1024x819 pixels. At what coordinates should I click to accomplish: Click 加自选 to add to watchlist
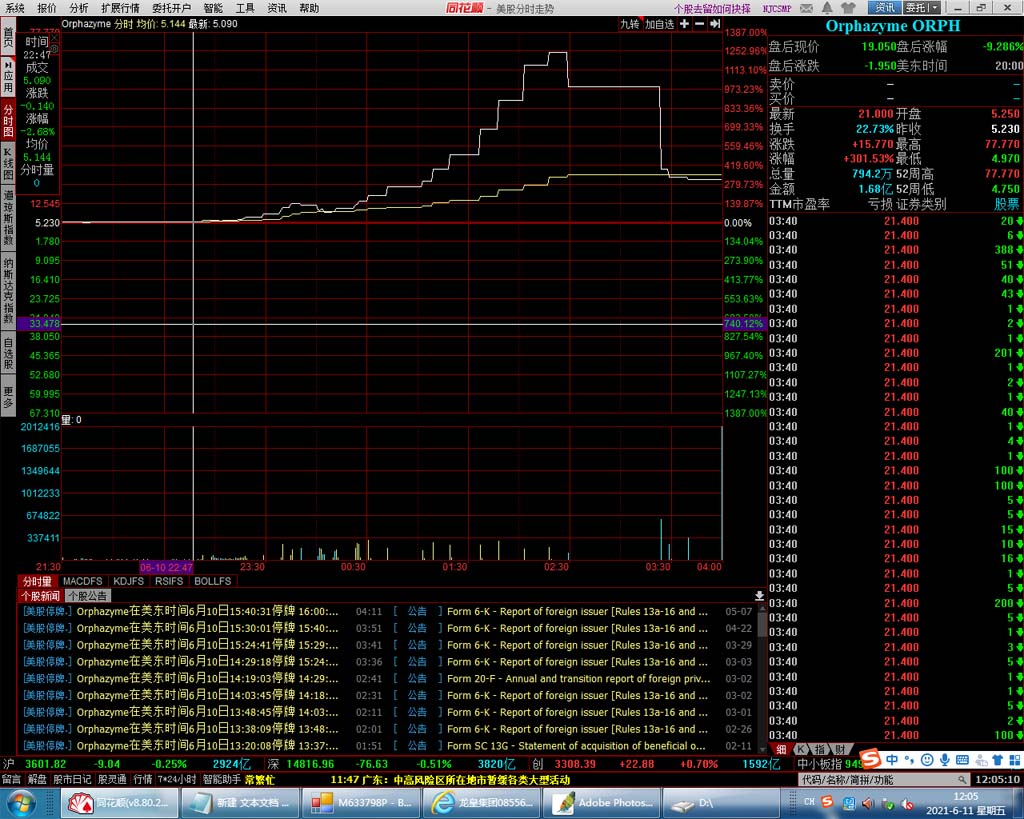point(660,24)
